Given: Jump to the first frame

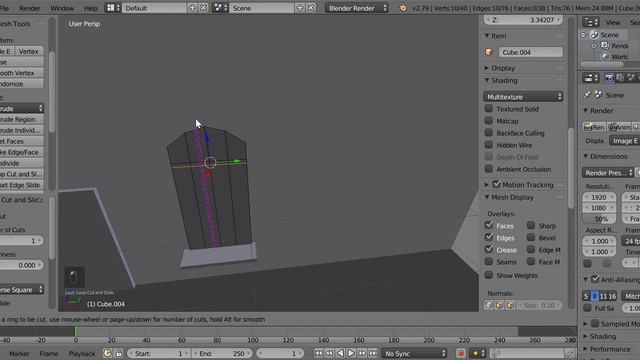Looking at the screenshot, I should click(x=318, y=353).
